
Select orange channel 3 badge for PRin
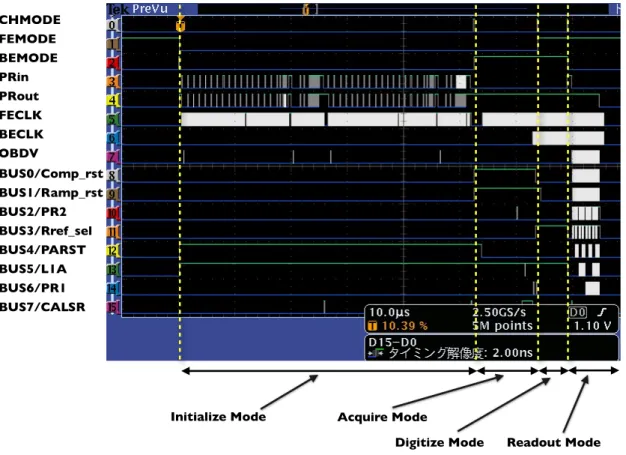(113, 82)
